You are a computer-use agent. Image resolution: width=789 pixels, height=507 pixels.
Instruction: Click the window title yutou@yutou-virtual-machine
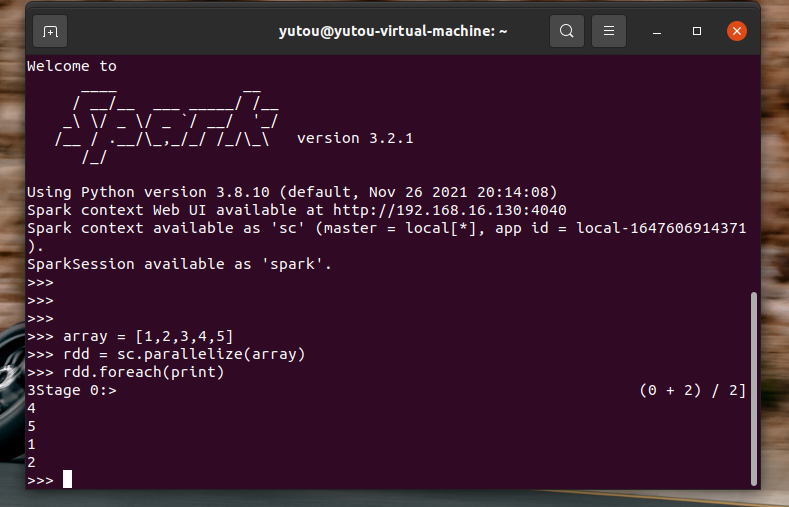point(393,31)
